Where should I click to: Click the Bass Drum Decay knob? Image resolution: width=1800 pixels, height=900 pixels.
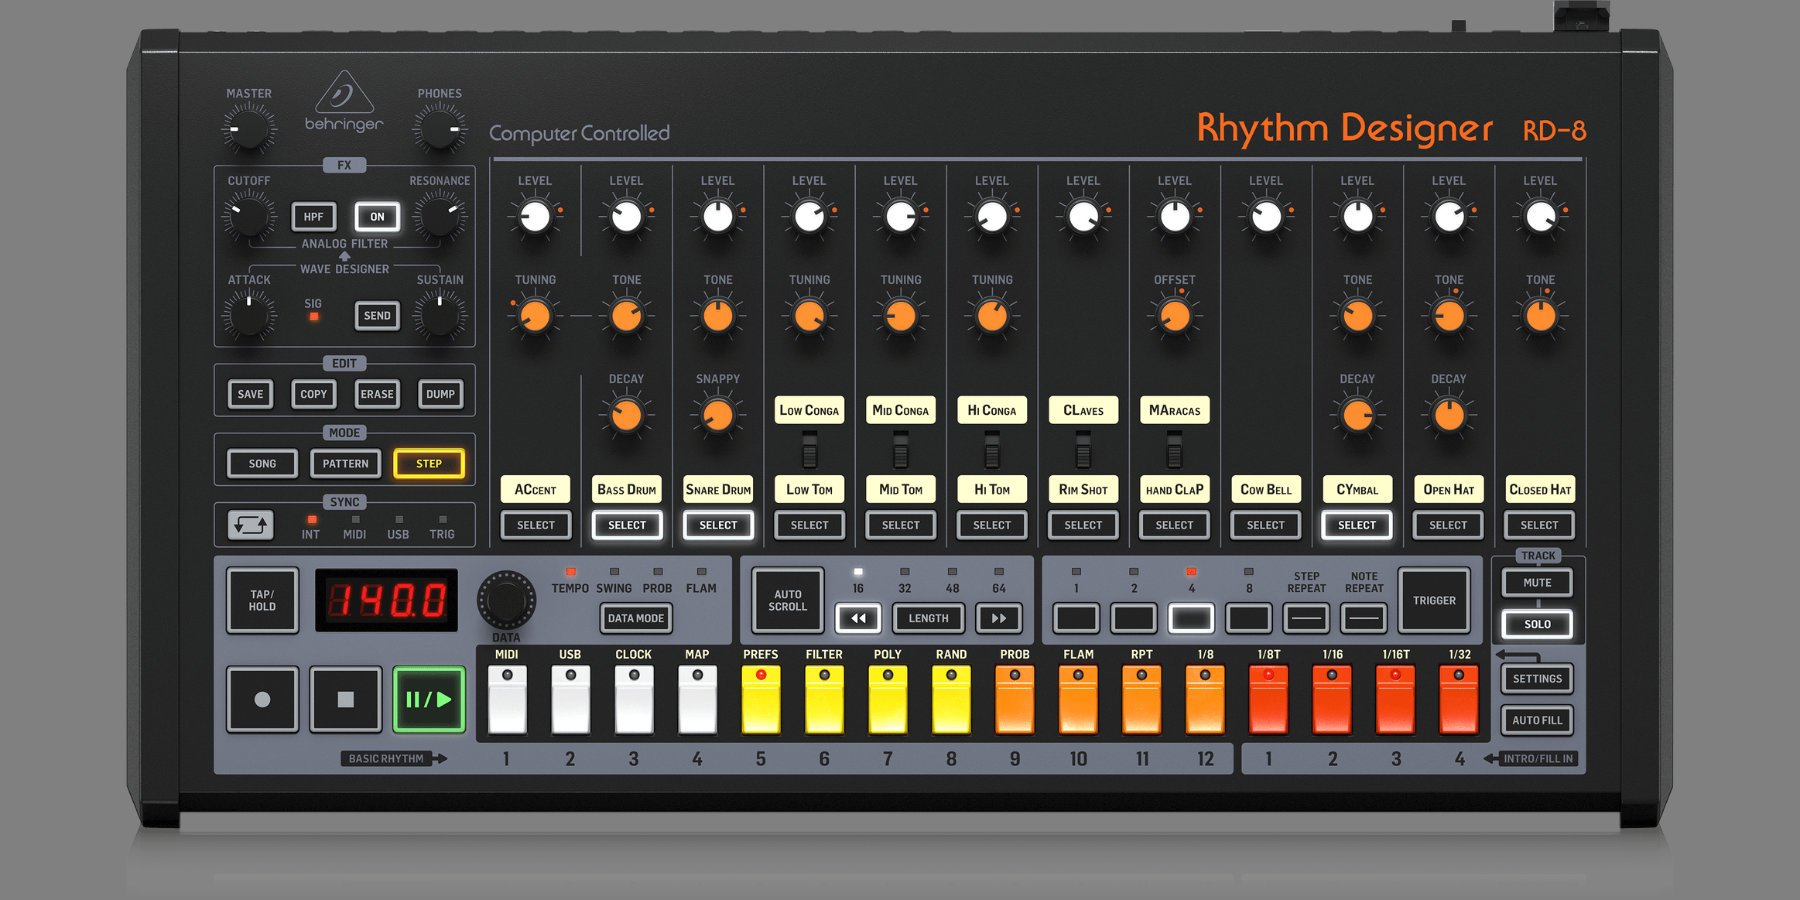click(626, 415)
